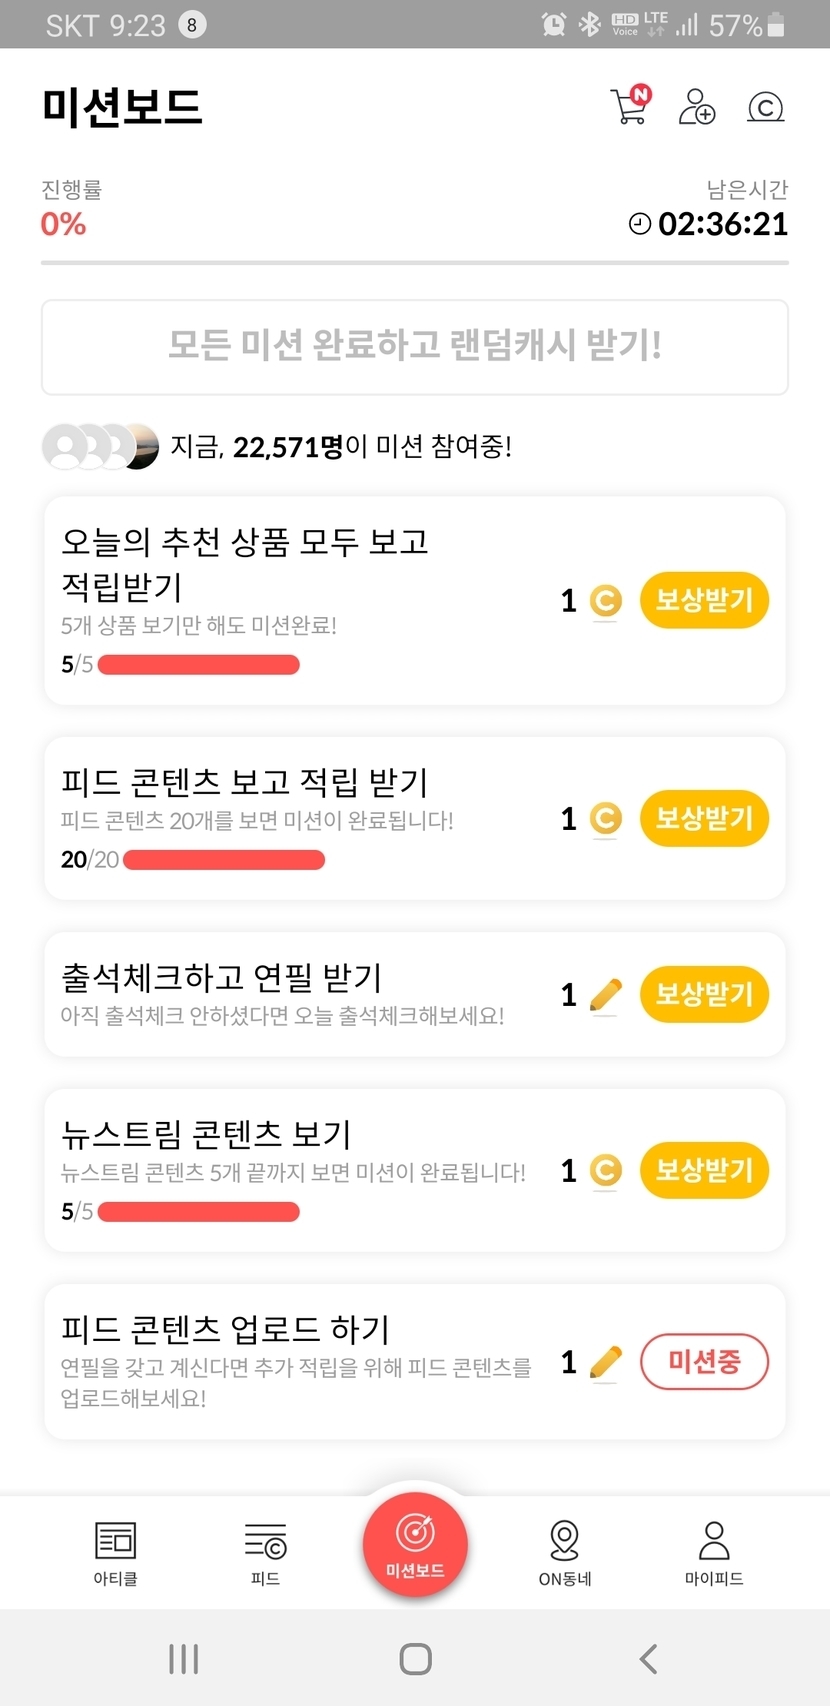This screenshot has height=1706, width=830.
Task: Tap the add friend icon
Action: point(697,106)
